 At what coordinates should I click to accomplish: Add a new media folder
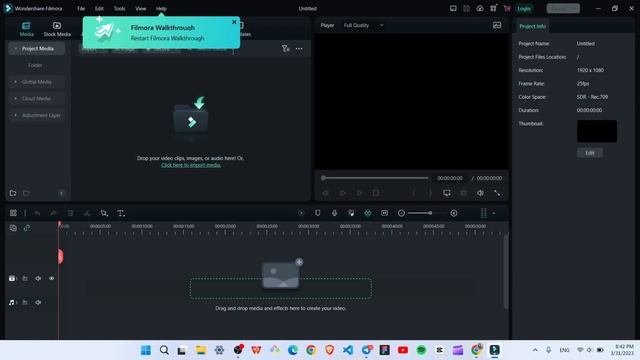[13, 193]
